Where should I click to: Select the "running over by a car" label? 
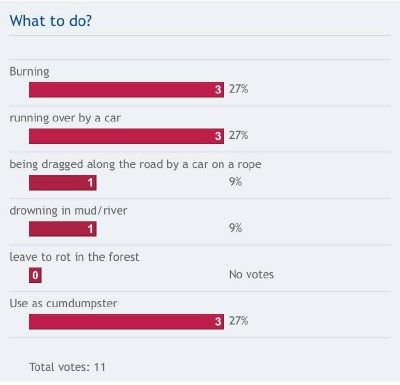tap(65, 118)
